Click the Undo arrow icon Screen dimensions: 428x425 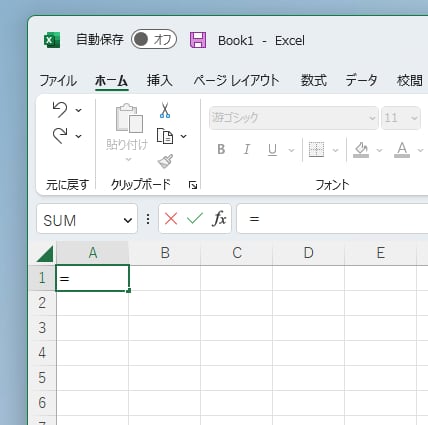pyautogui.click(x=60, y=109)
